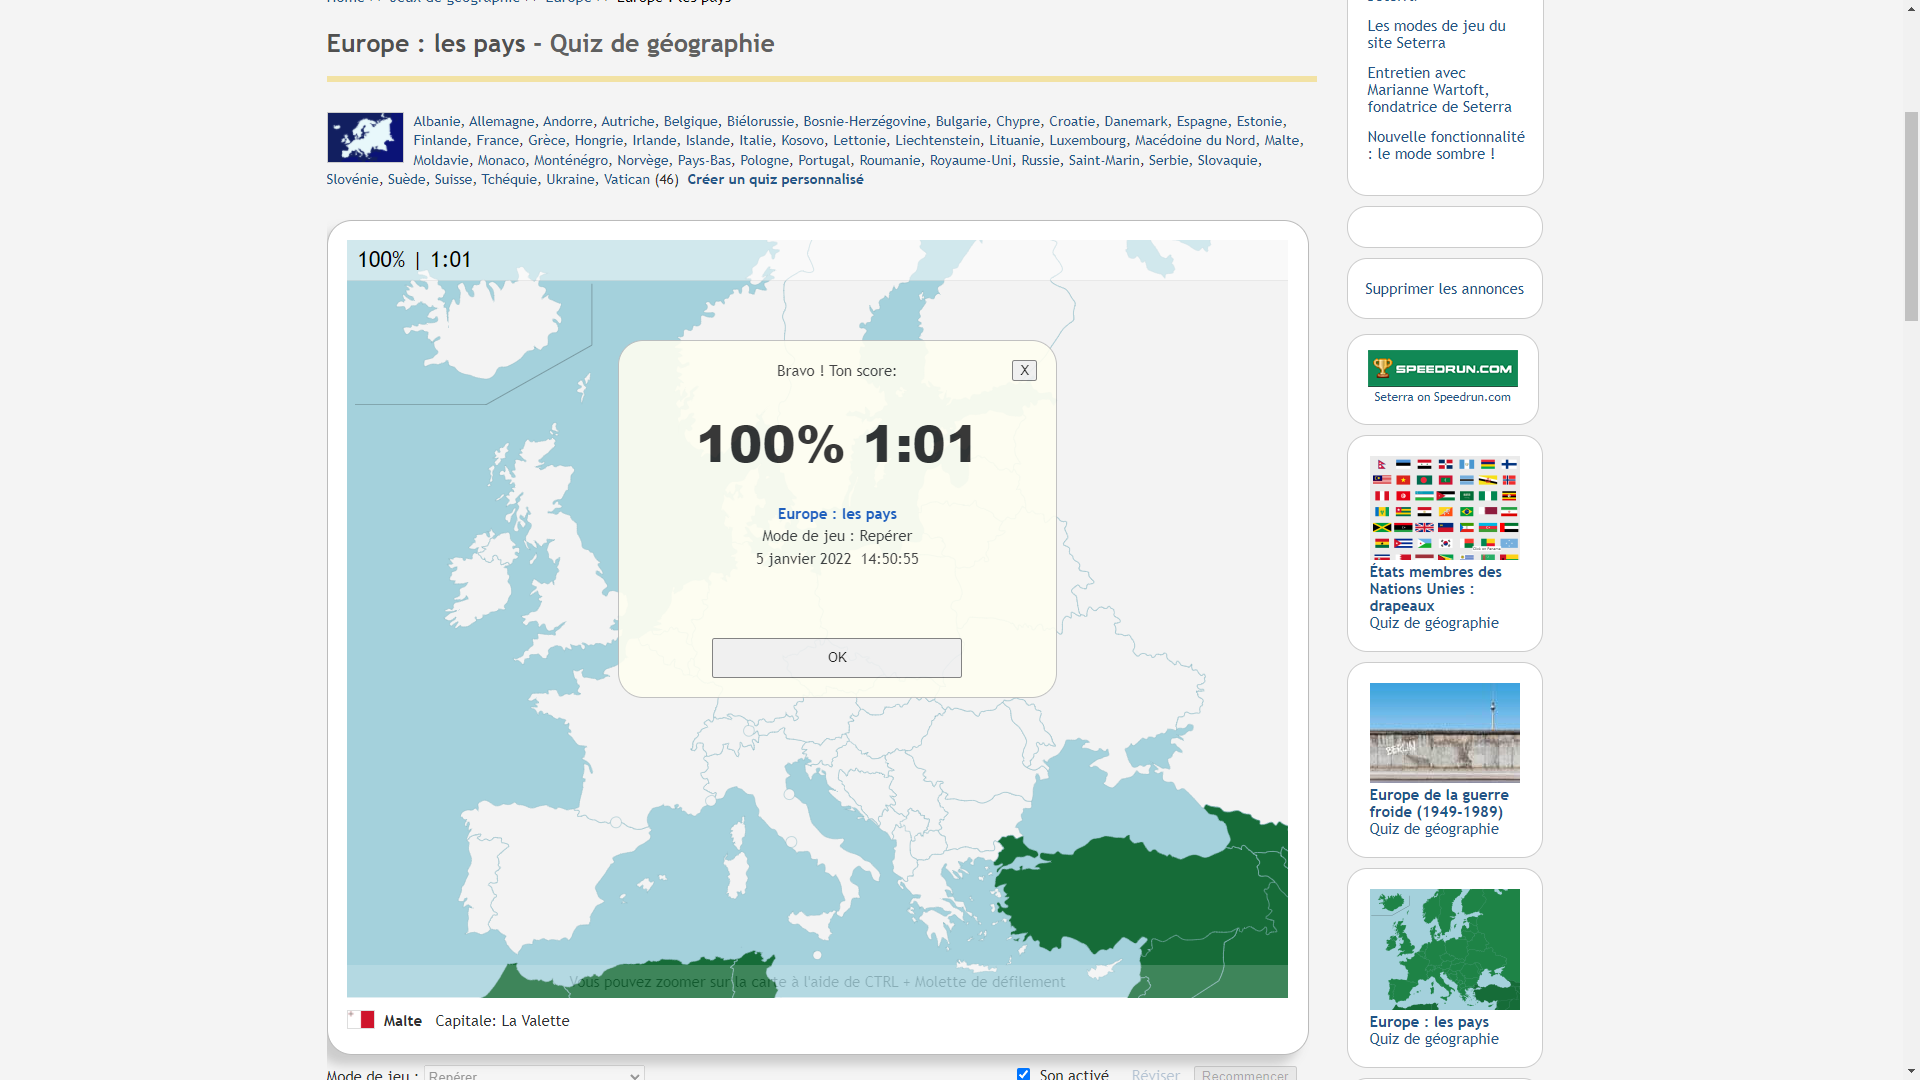
Task: Toggle the Son activé checkbox
Action: point(1023,1074)
